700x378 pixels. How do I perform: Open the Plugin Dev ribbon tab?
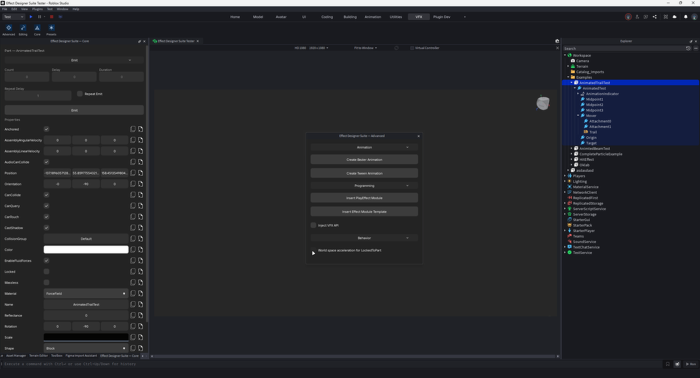(x=442, y=17)
